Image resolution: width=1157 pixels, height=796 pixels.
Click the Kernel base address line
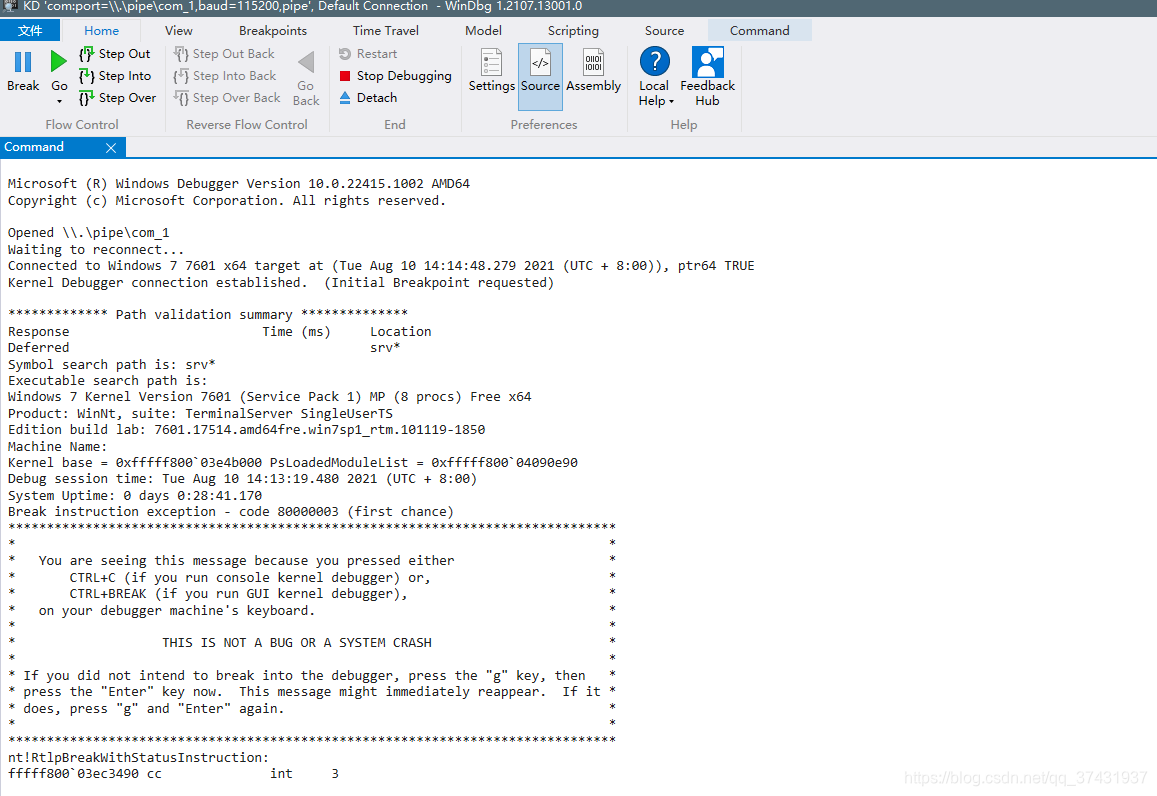[293, 463]
